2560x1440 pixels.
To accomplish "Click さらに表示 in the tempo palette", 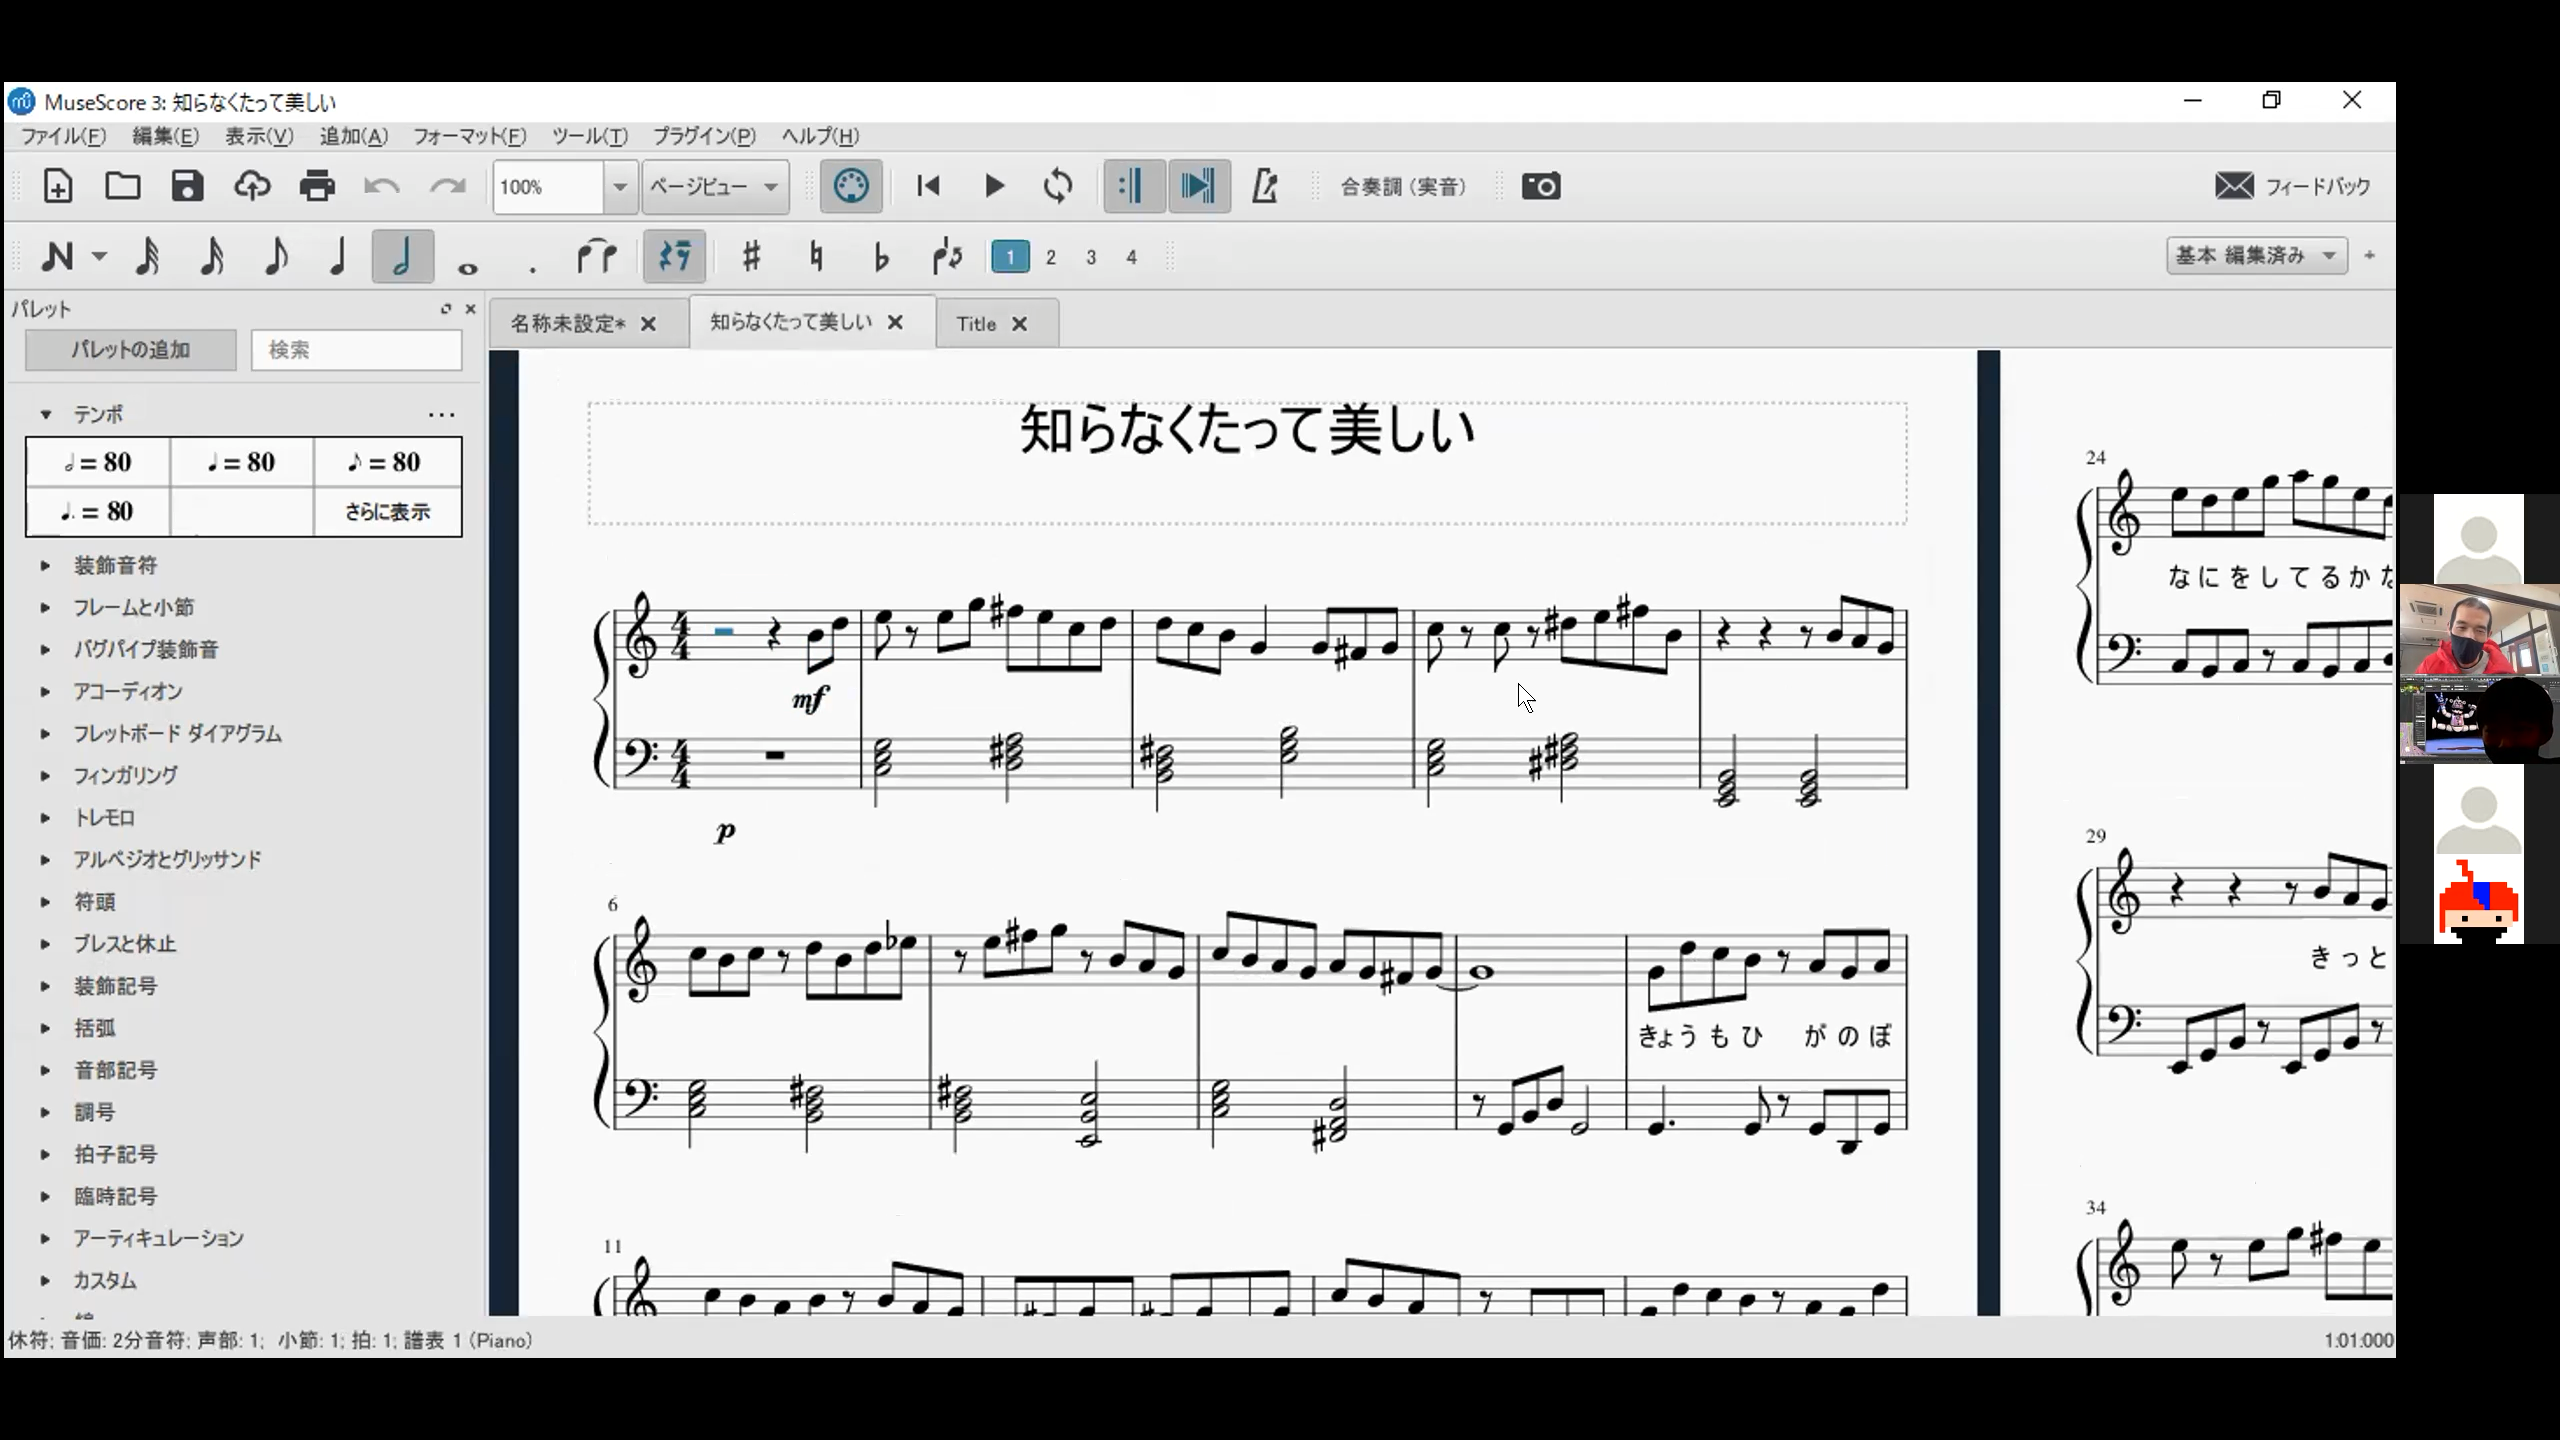I will point(387,512).
